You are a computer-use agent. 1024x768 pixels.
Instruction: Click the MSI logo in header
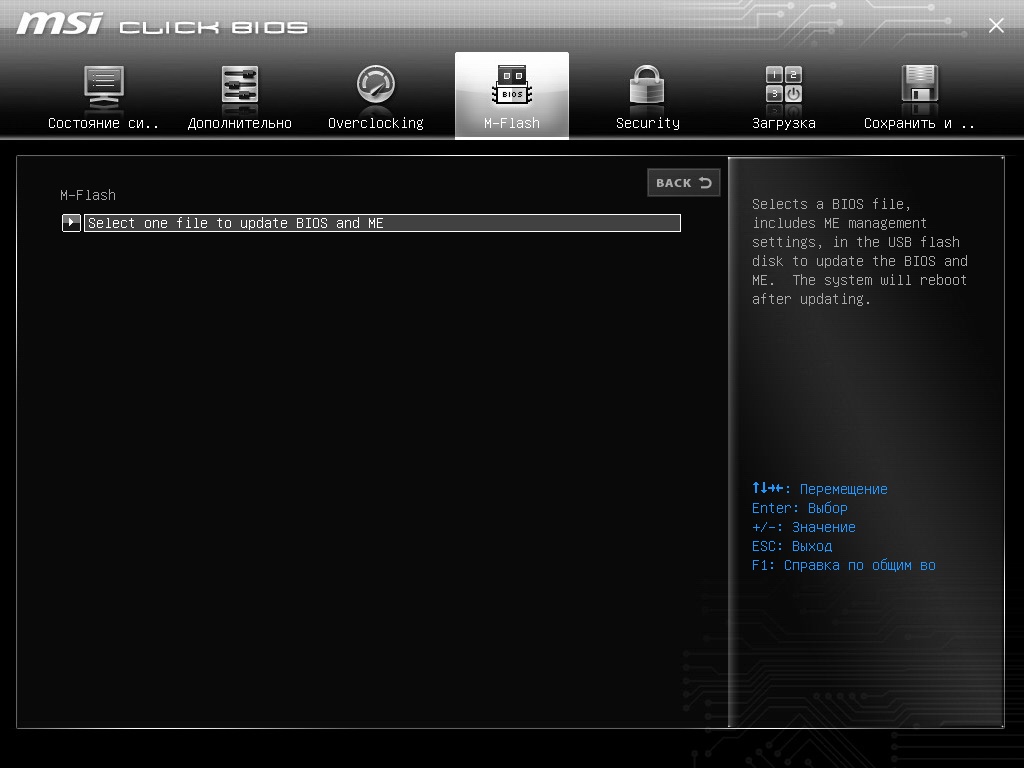point(60,25)
